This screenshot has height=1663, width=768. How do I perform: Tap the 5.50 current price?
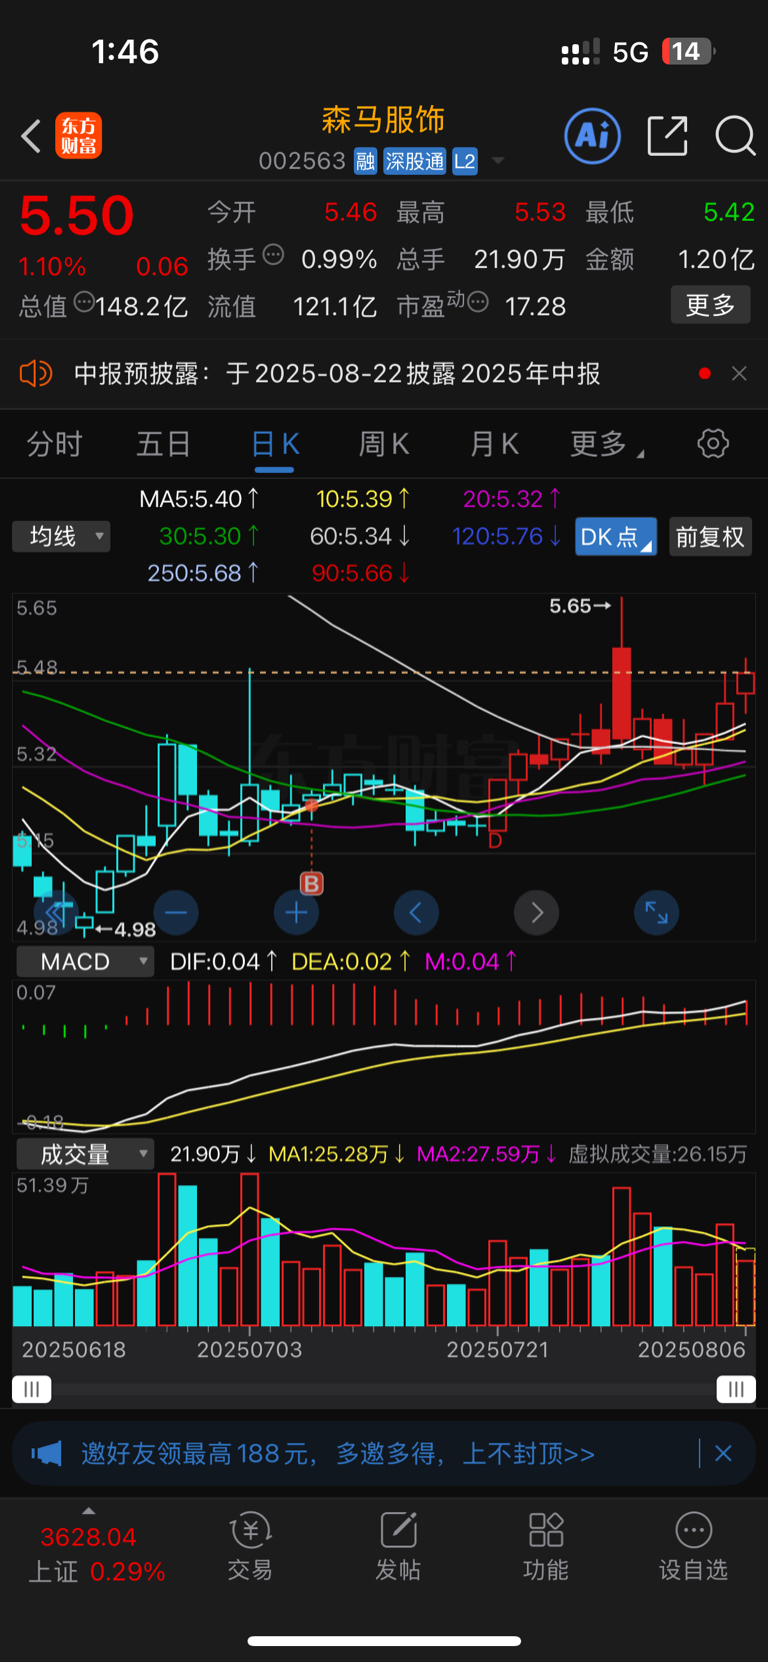click(x=76, y=216)
